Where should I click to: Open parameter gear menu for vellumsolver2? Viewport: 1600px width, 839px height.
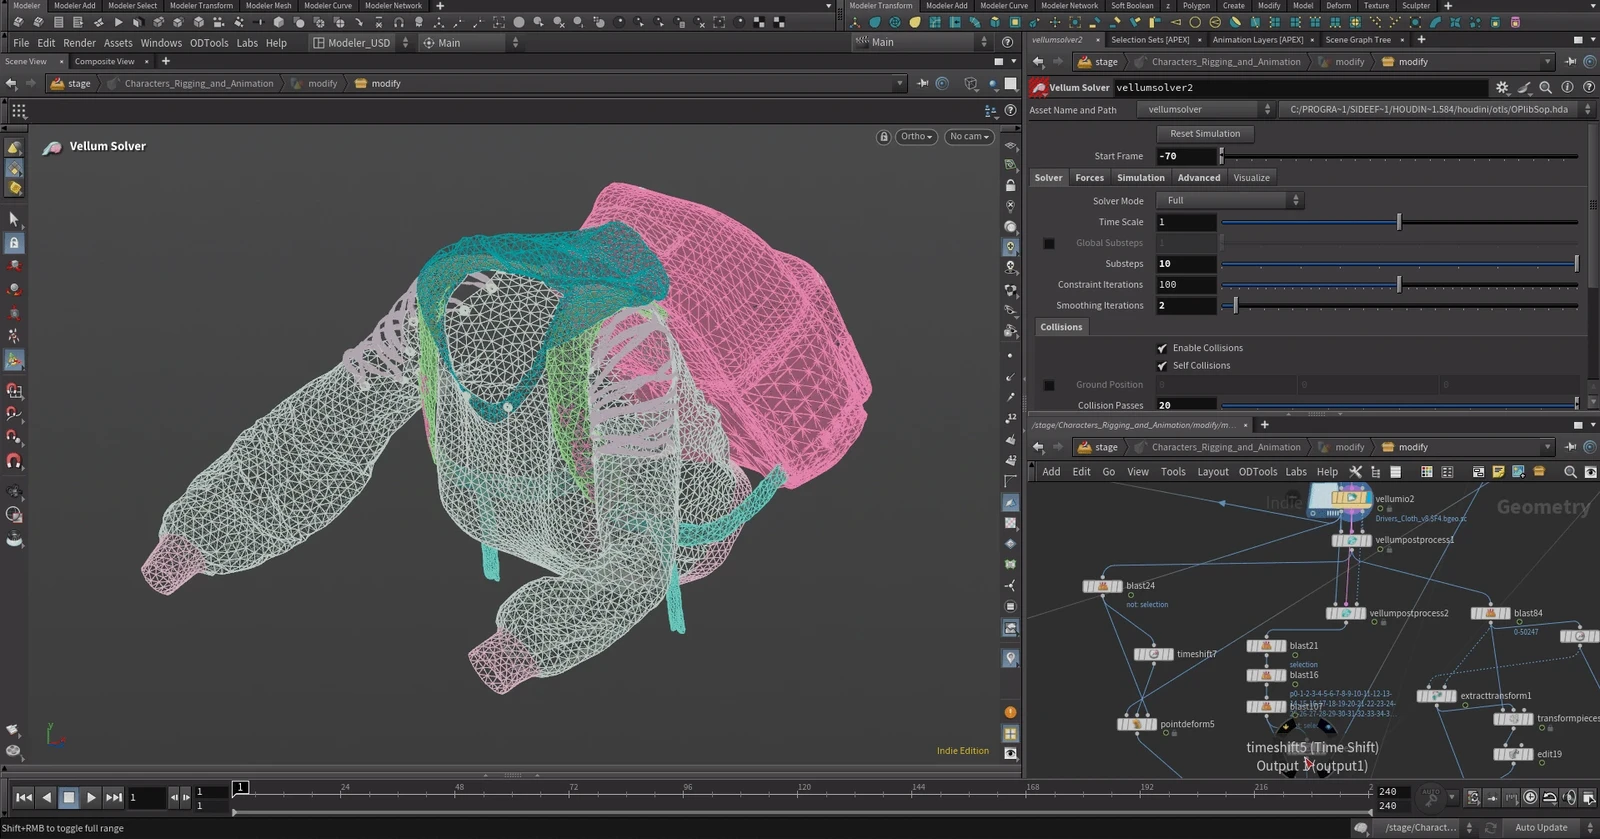click(1502, 88)
